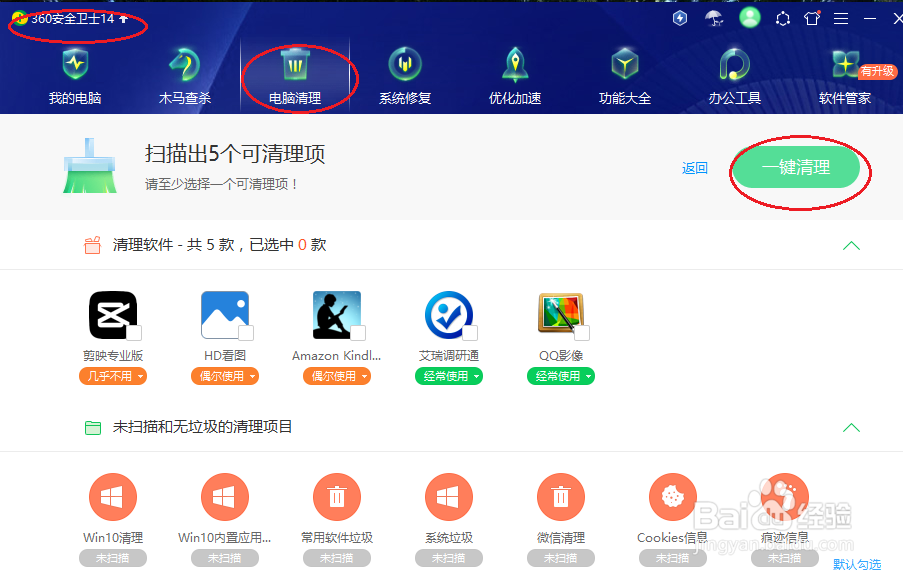This screenshot has width=903, height=575.
Task: Click the QQ影像 app icon
Action: click(x=561, y=313)
